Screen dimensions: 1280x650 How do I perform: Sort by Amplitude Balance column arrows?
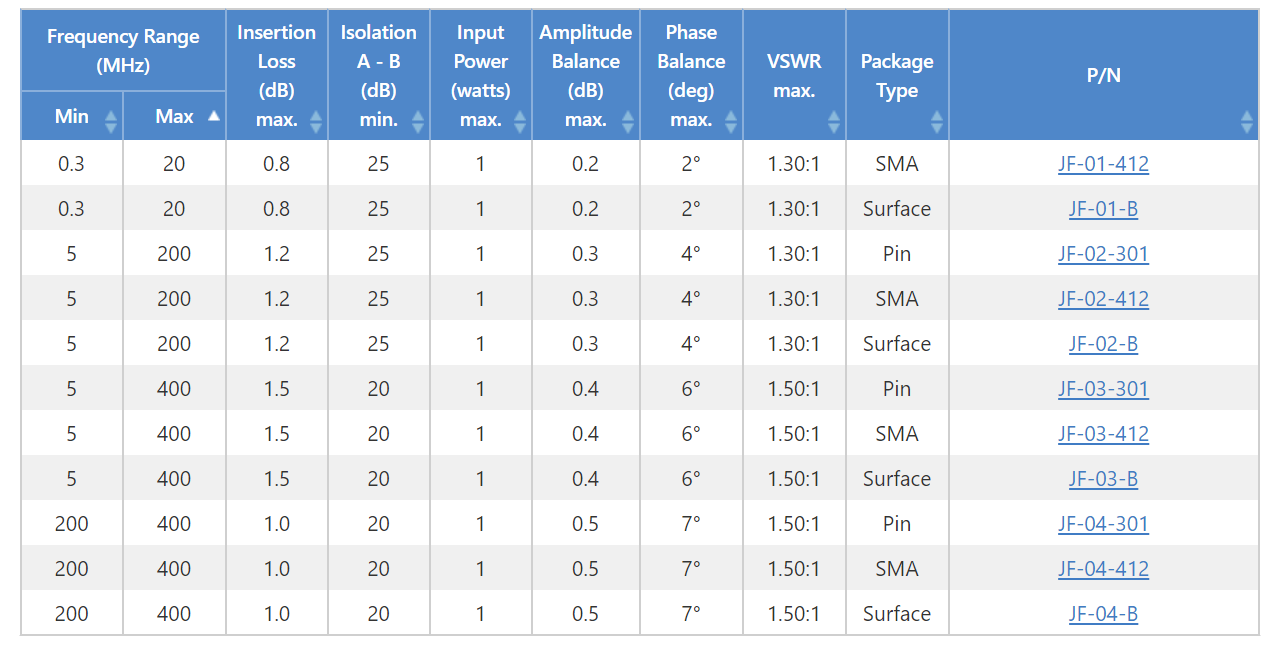click(x=628, y=122)
